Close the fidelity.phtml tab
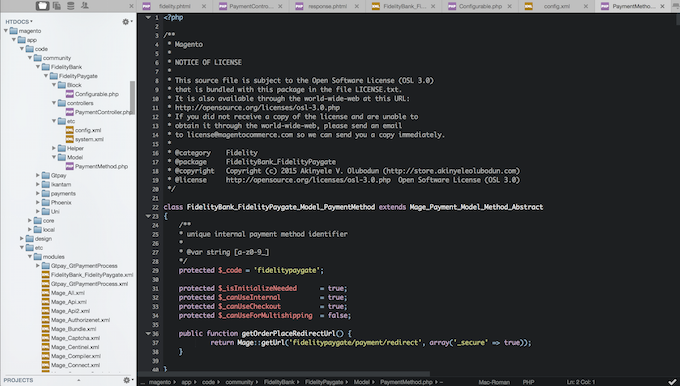This screenshot has width=680, height=386. 204,6
